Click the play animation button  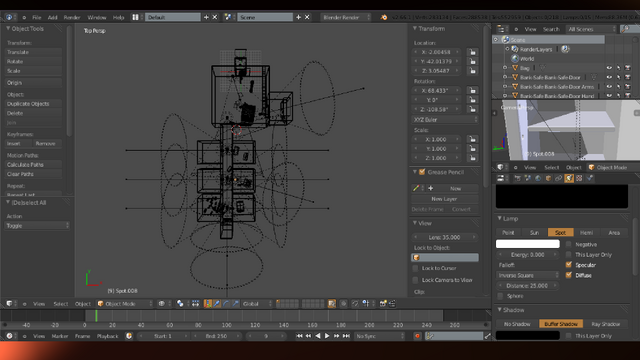tap(327, 336)
